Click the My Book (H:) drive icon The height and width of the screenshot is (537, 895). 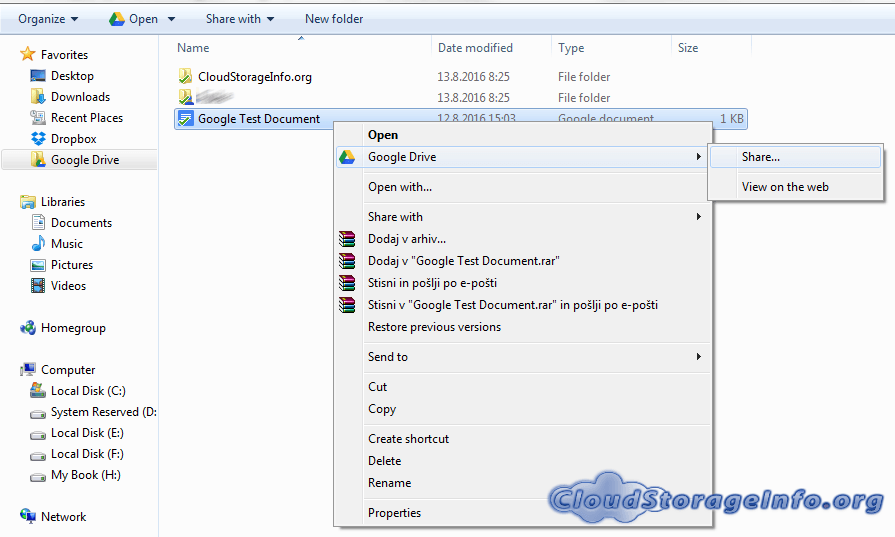[38, 477]
